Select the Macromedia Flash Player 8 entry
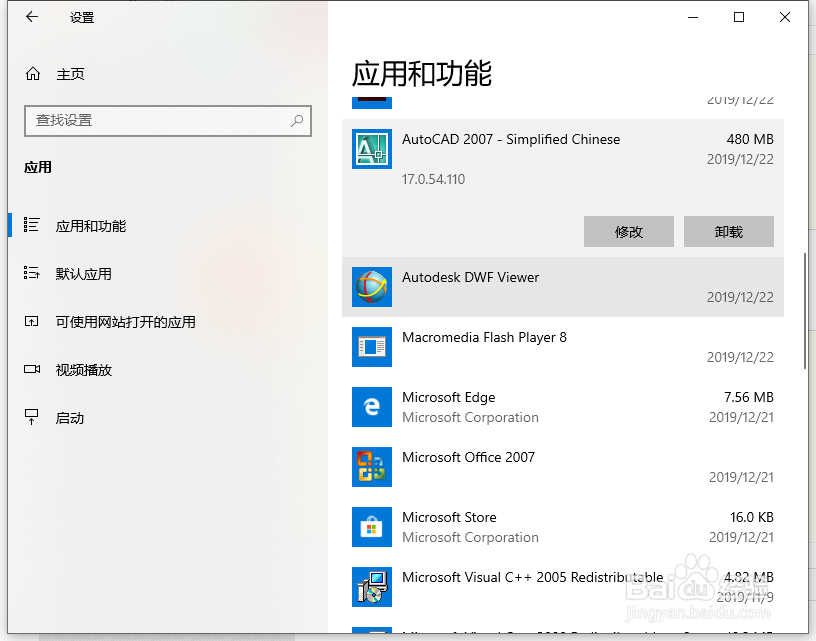 [563, 347]
